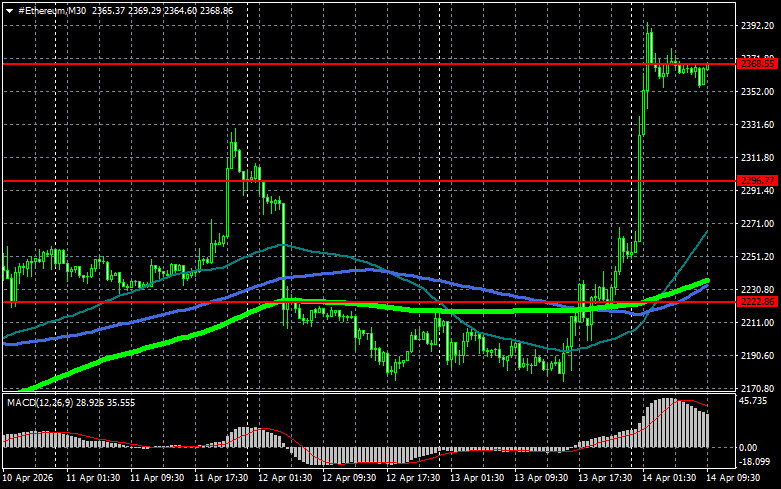The width and height of the screenshot is (781, 489).
Task: Click the 45.735 MACD scale value
Action: pyautogui.click(x=753, y=401)
